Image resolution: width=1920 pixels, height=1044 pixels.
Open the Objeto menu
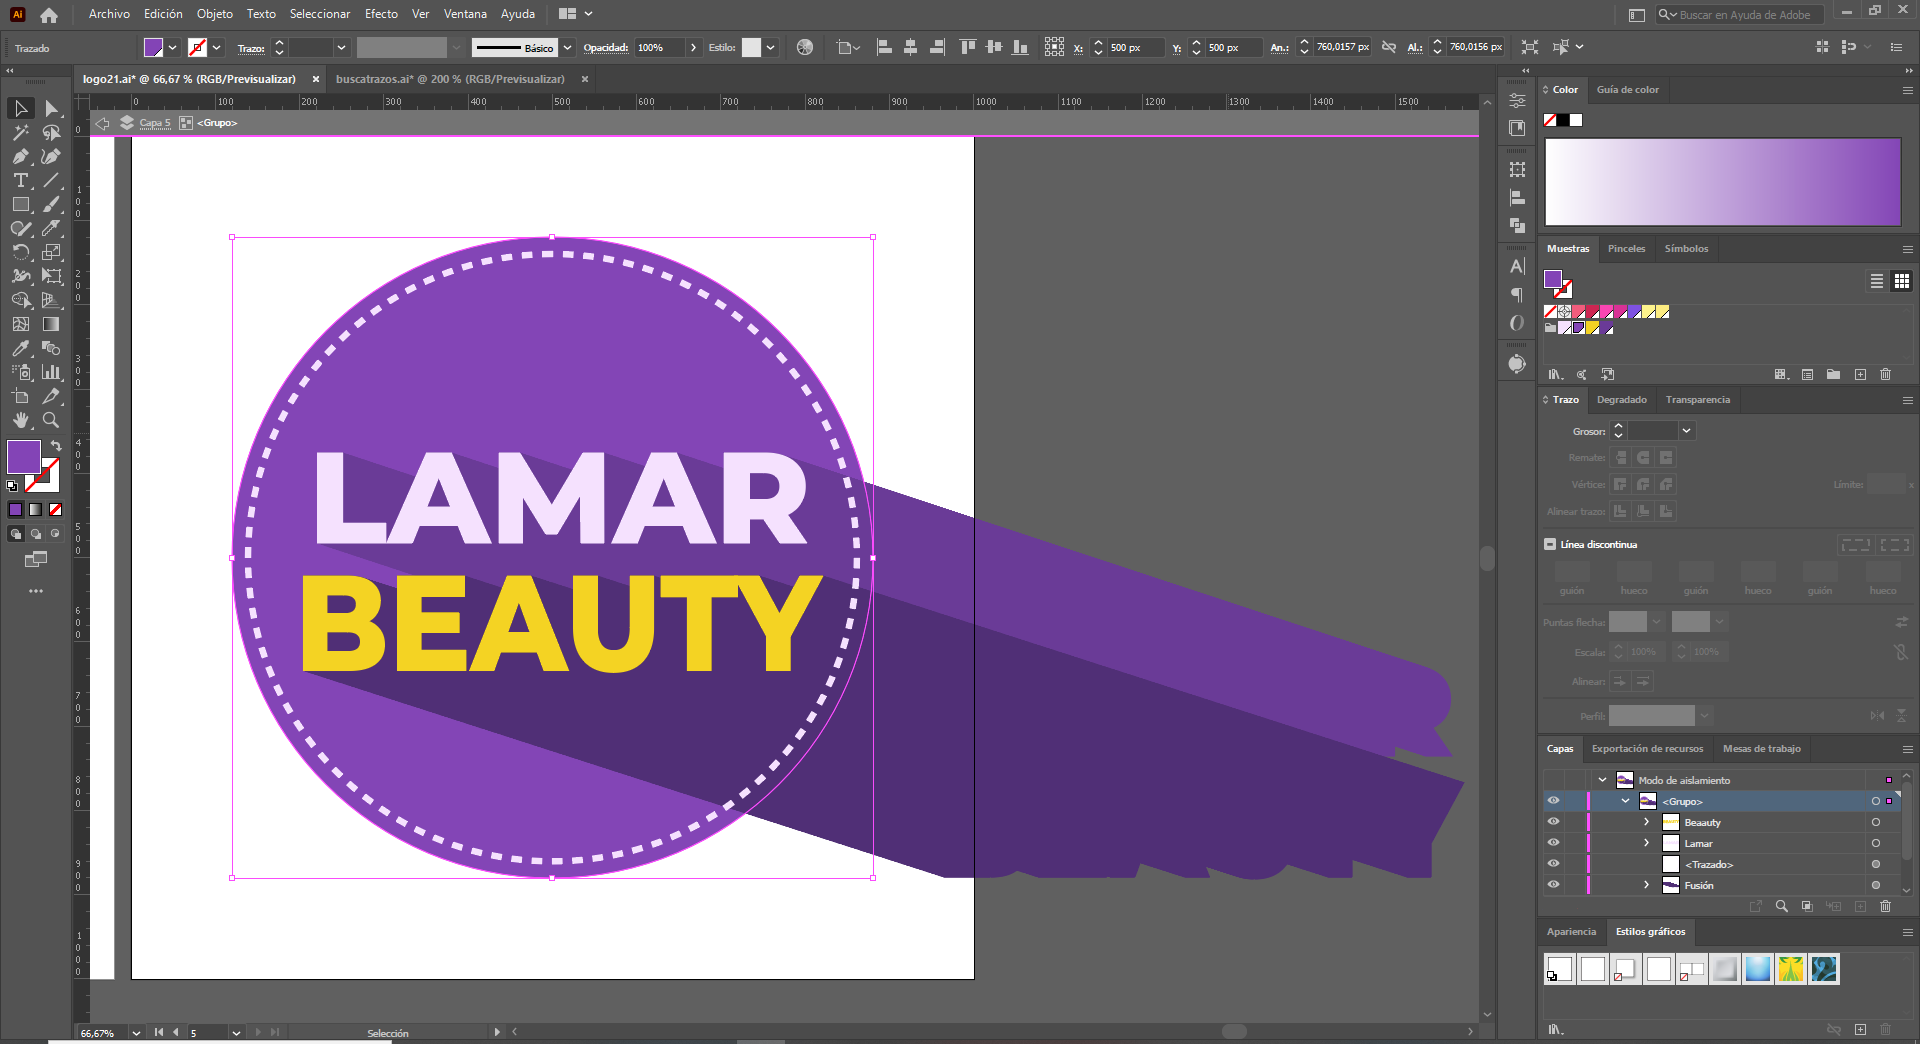tap(214, 14)
